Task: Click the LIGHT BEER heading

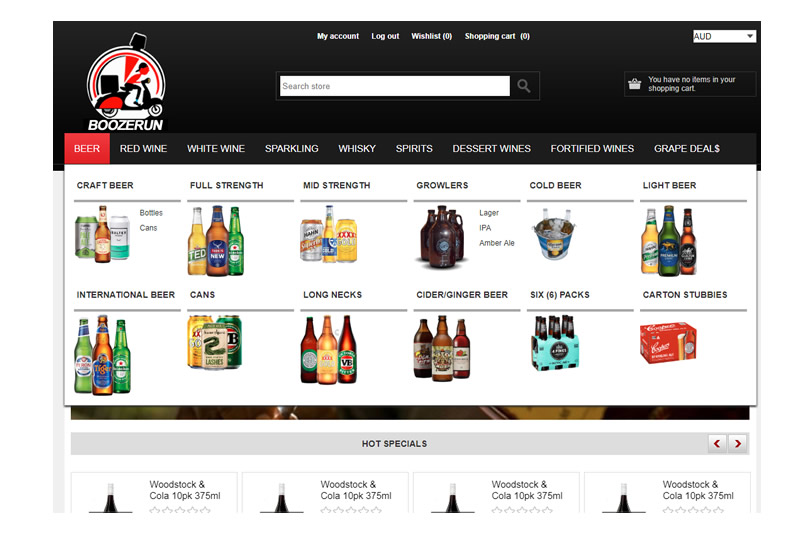Action: click(x=669, y=185)
